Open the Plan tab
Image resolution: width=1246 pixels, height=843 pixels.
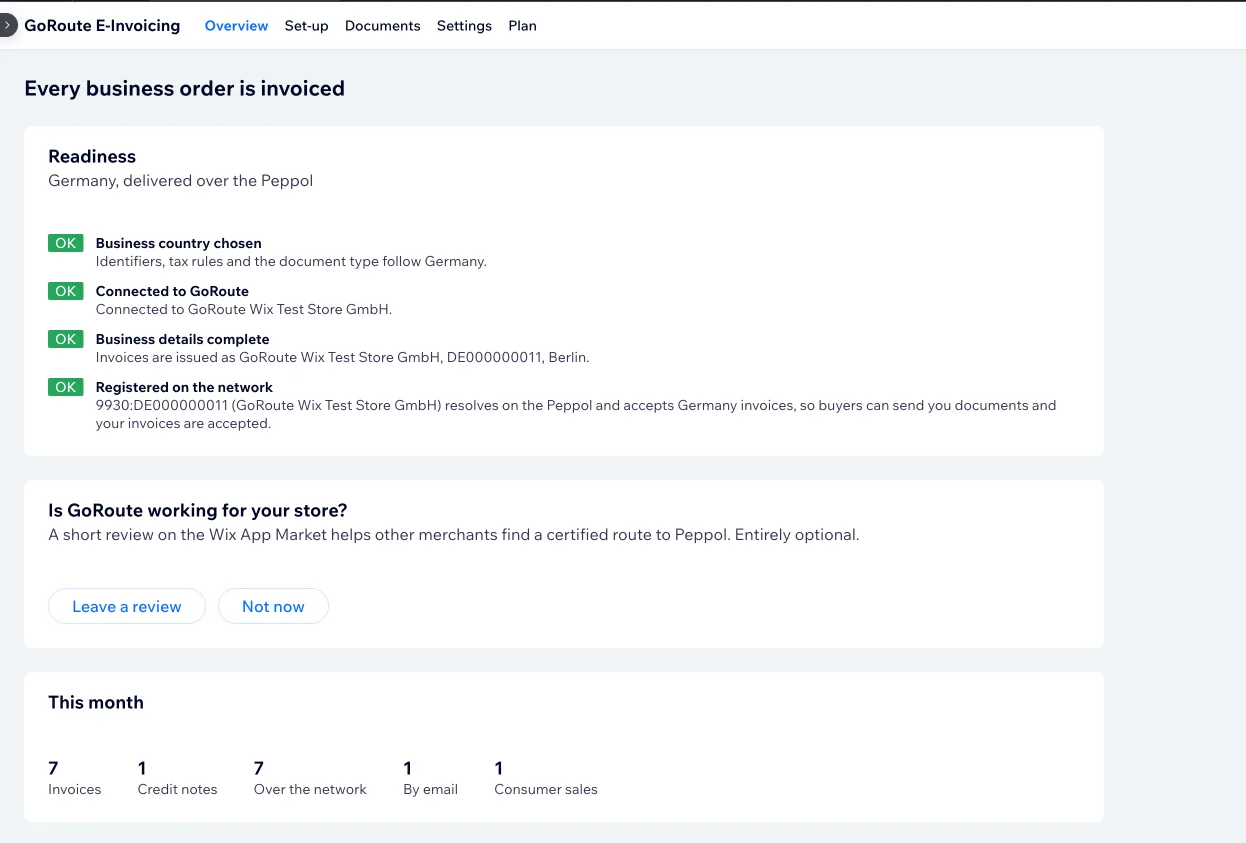pyautogui.click(x=522, y=26)
